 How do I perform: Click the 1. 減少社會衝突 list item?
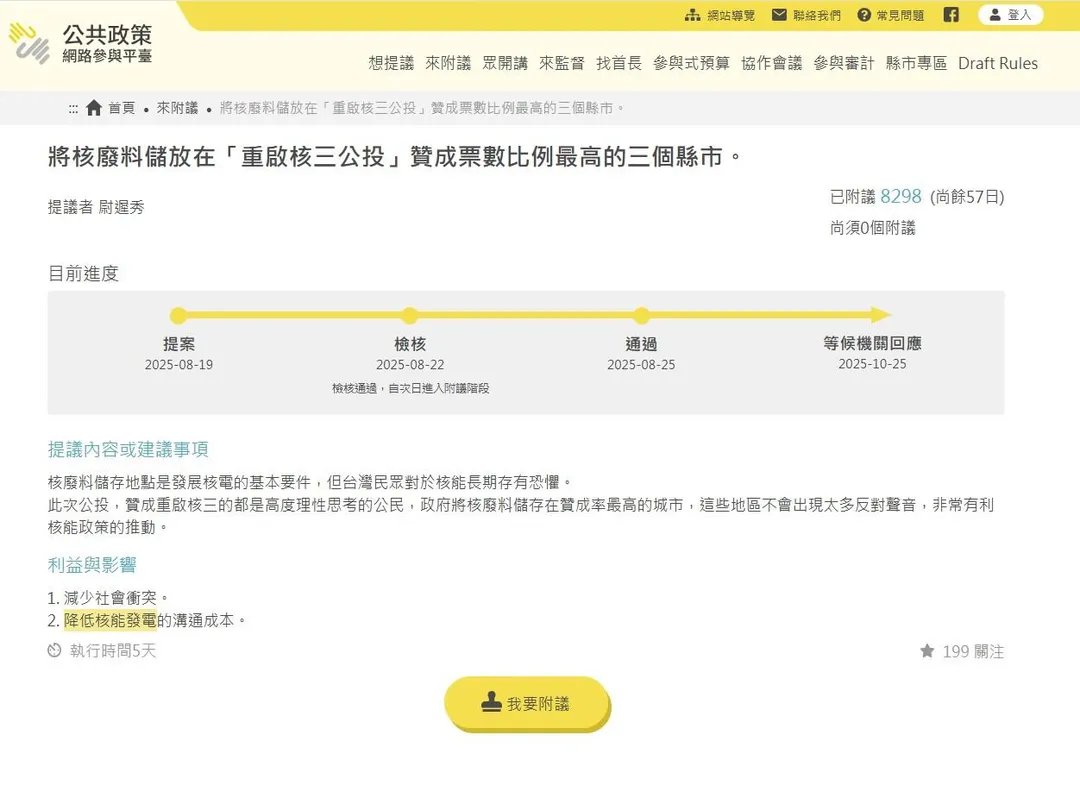click(108, 597)
